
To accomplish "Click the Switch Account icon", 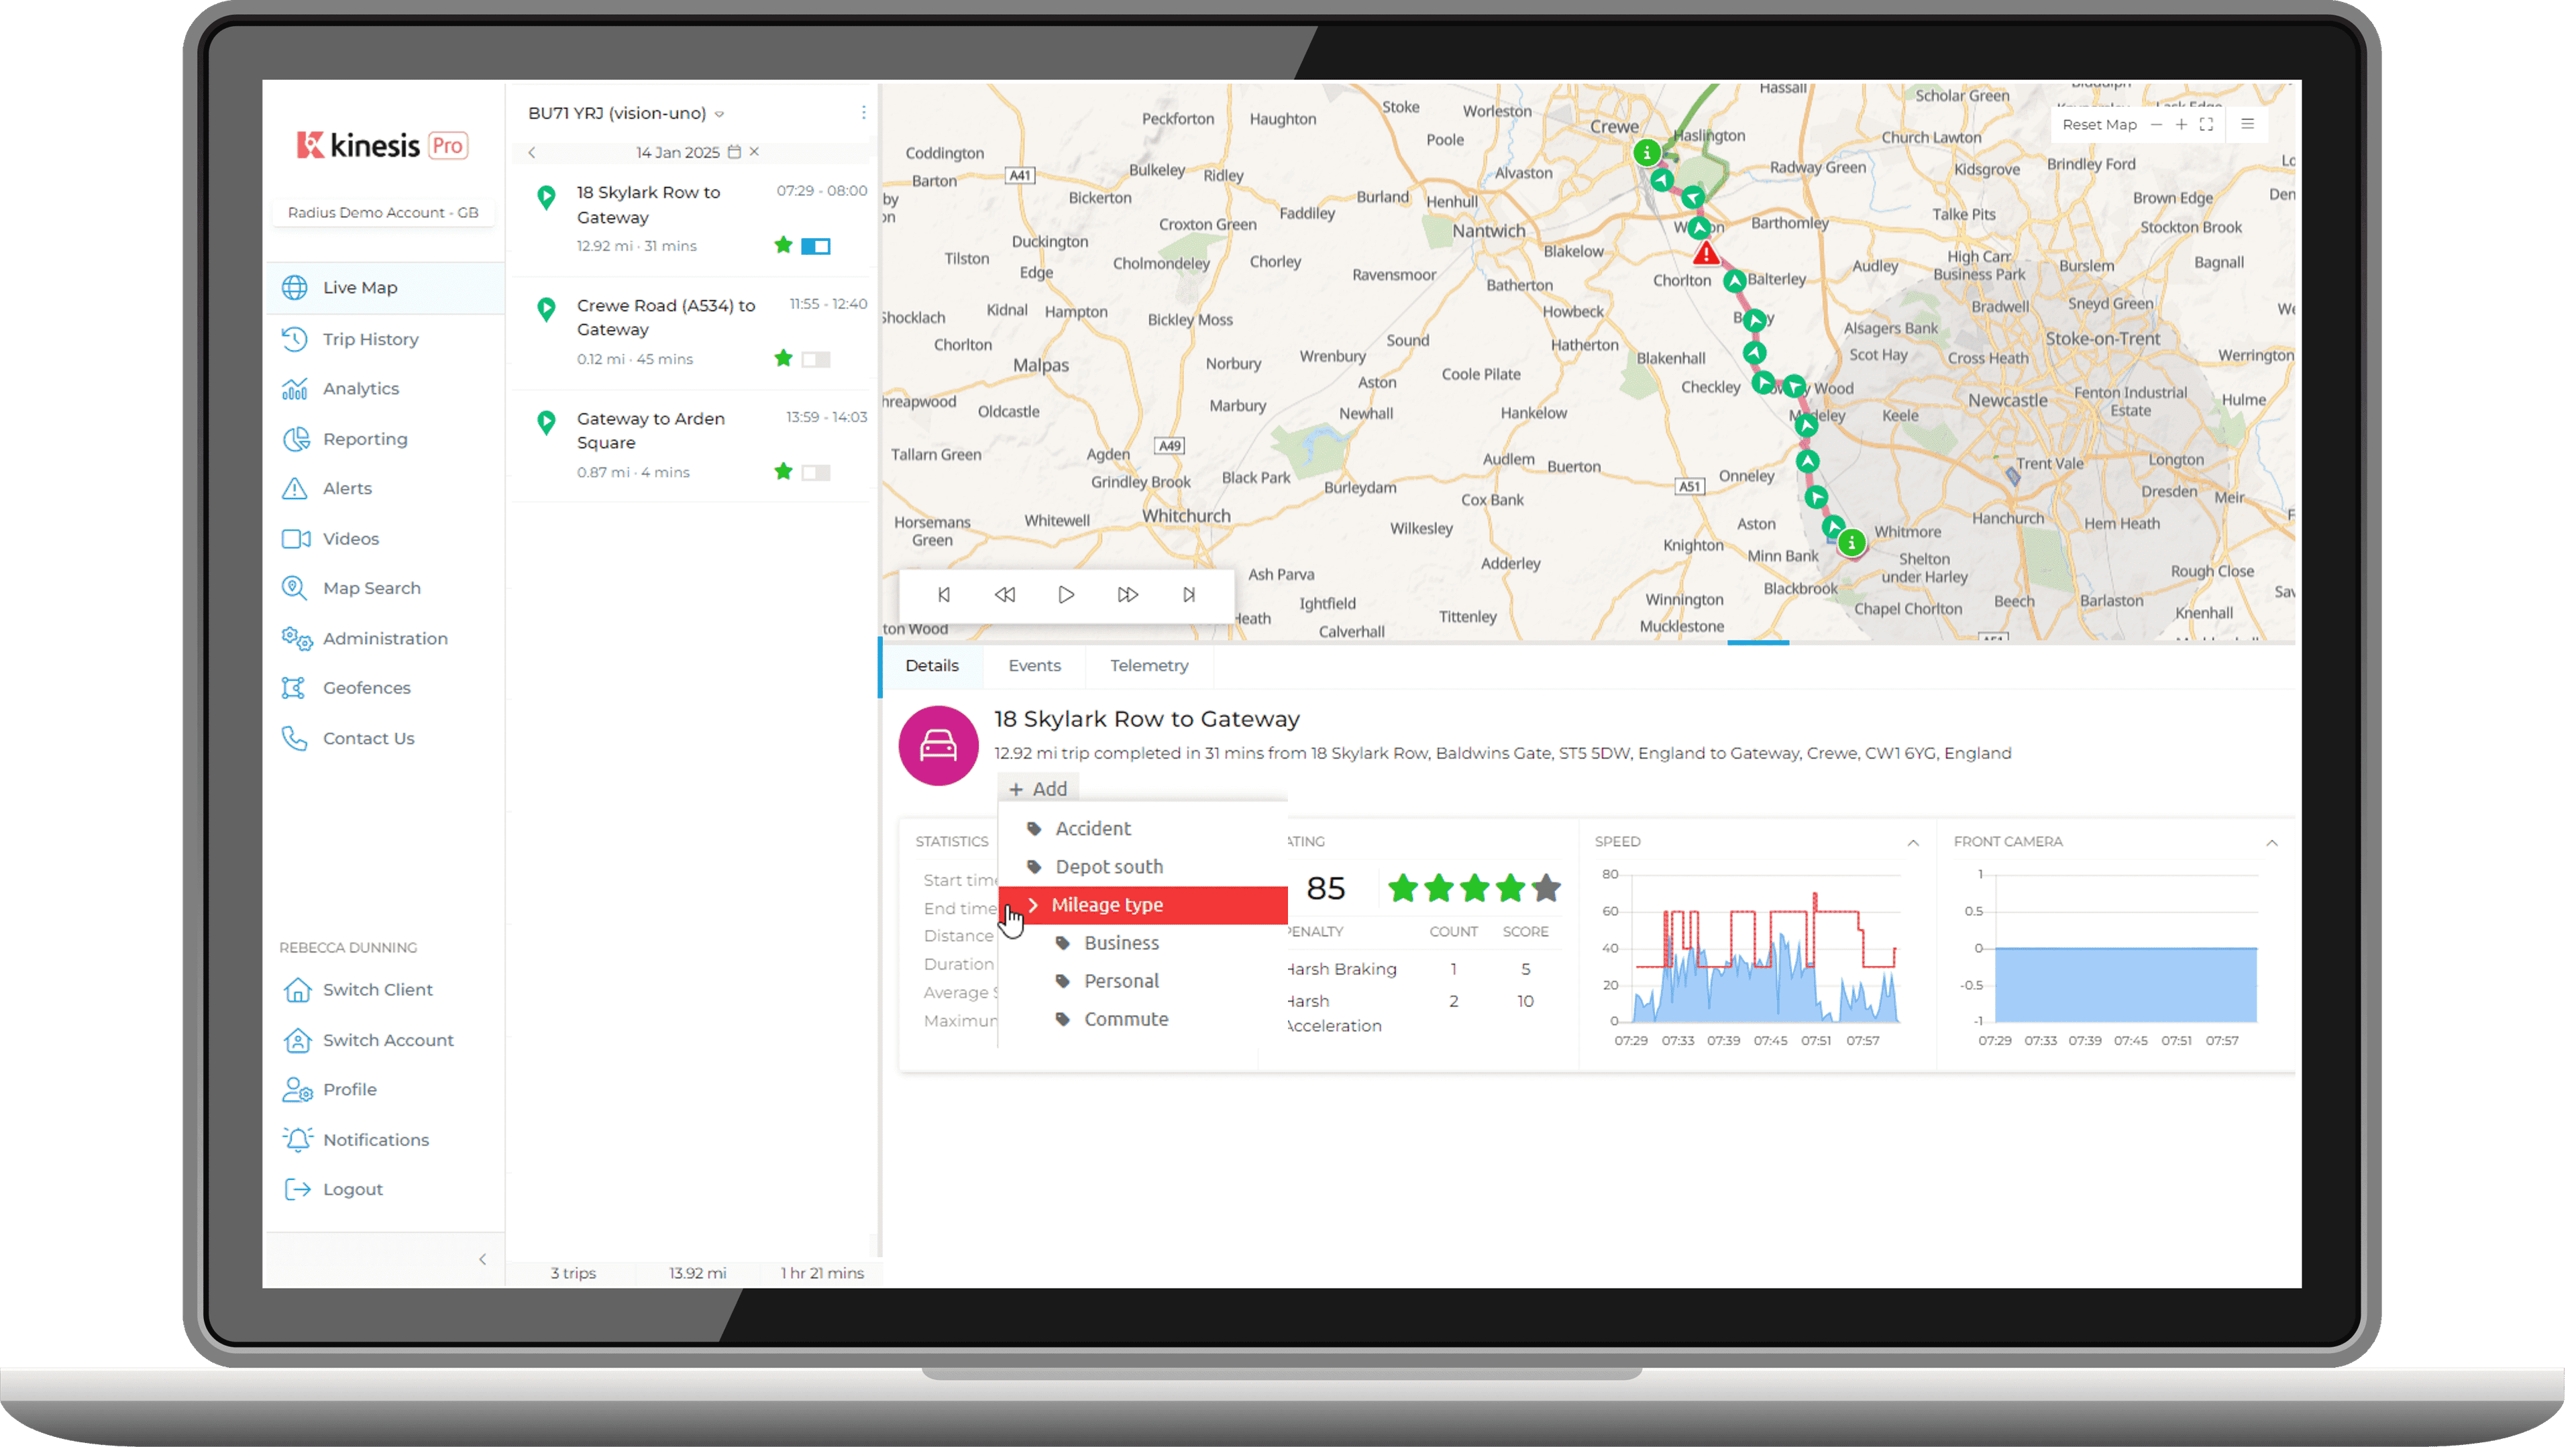I will (297, 1040).
